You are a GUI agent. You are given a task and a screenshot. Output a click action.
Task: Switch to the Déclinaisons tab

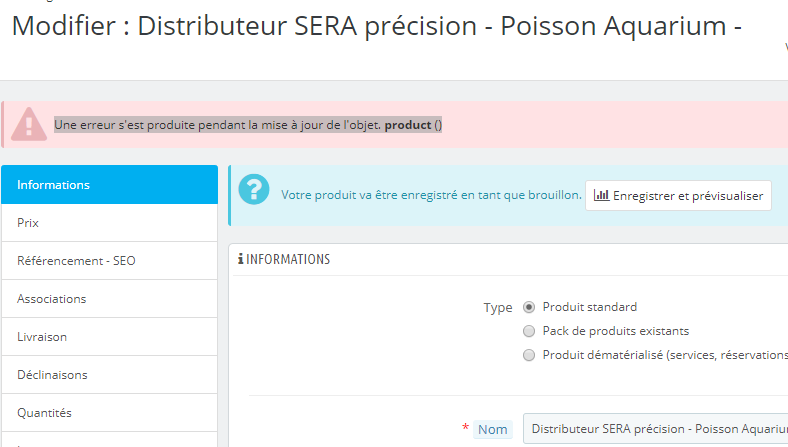[109, 375]
